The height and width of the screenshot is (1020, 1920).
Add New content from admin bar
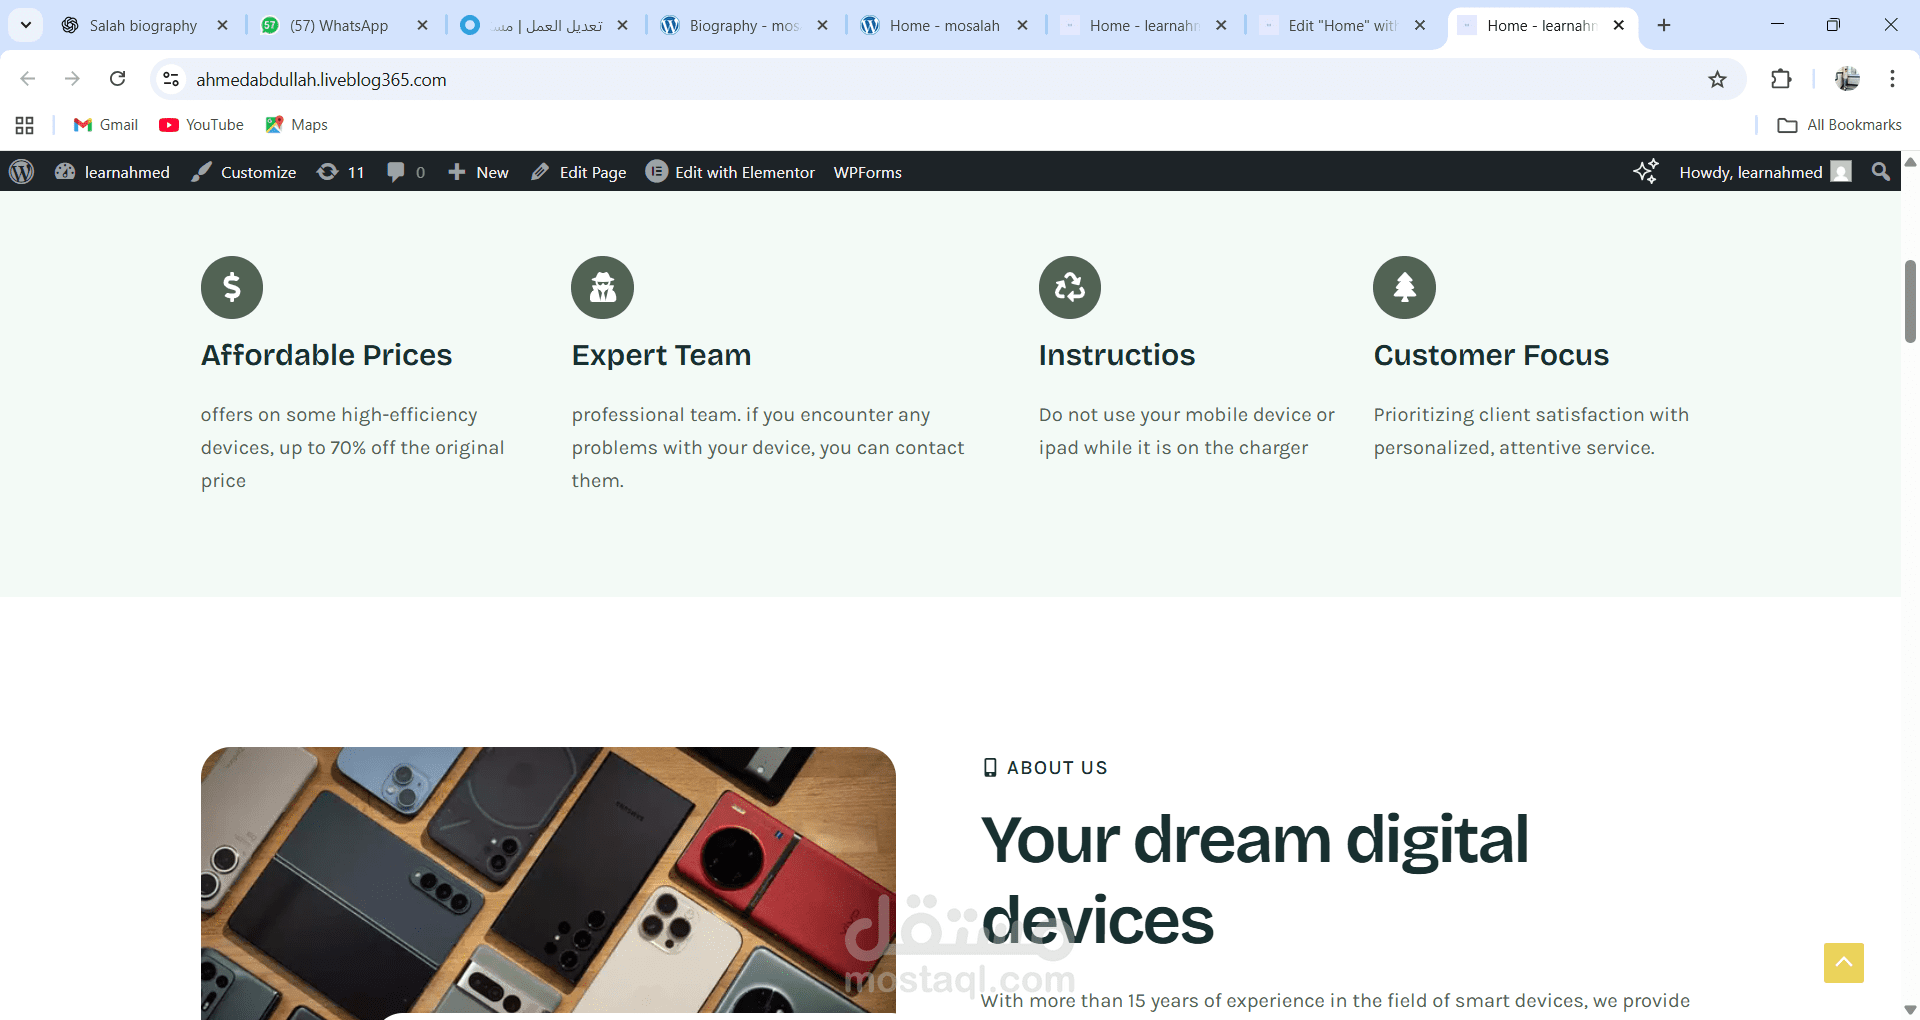click(478, 172)
